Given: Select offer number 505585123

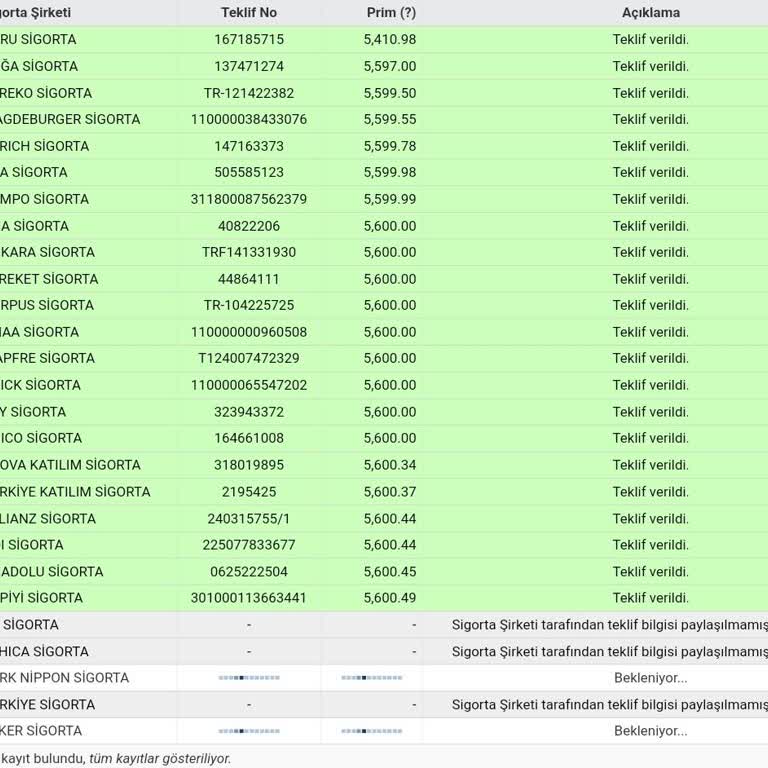Looking at the screenshot, I should pyautogui.click(x=249, y=172).
